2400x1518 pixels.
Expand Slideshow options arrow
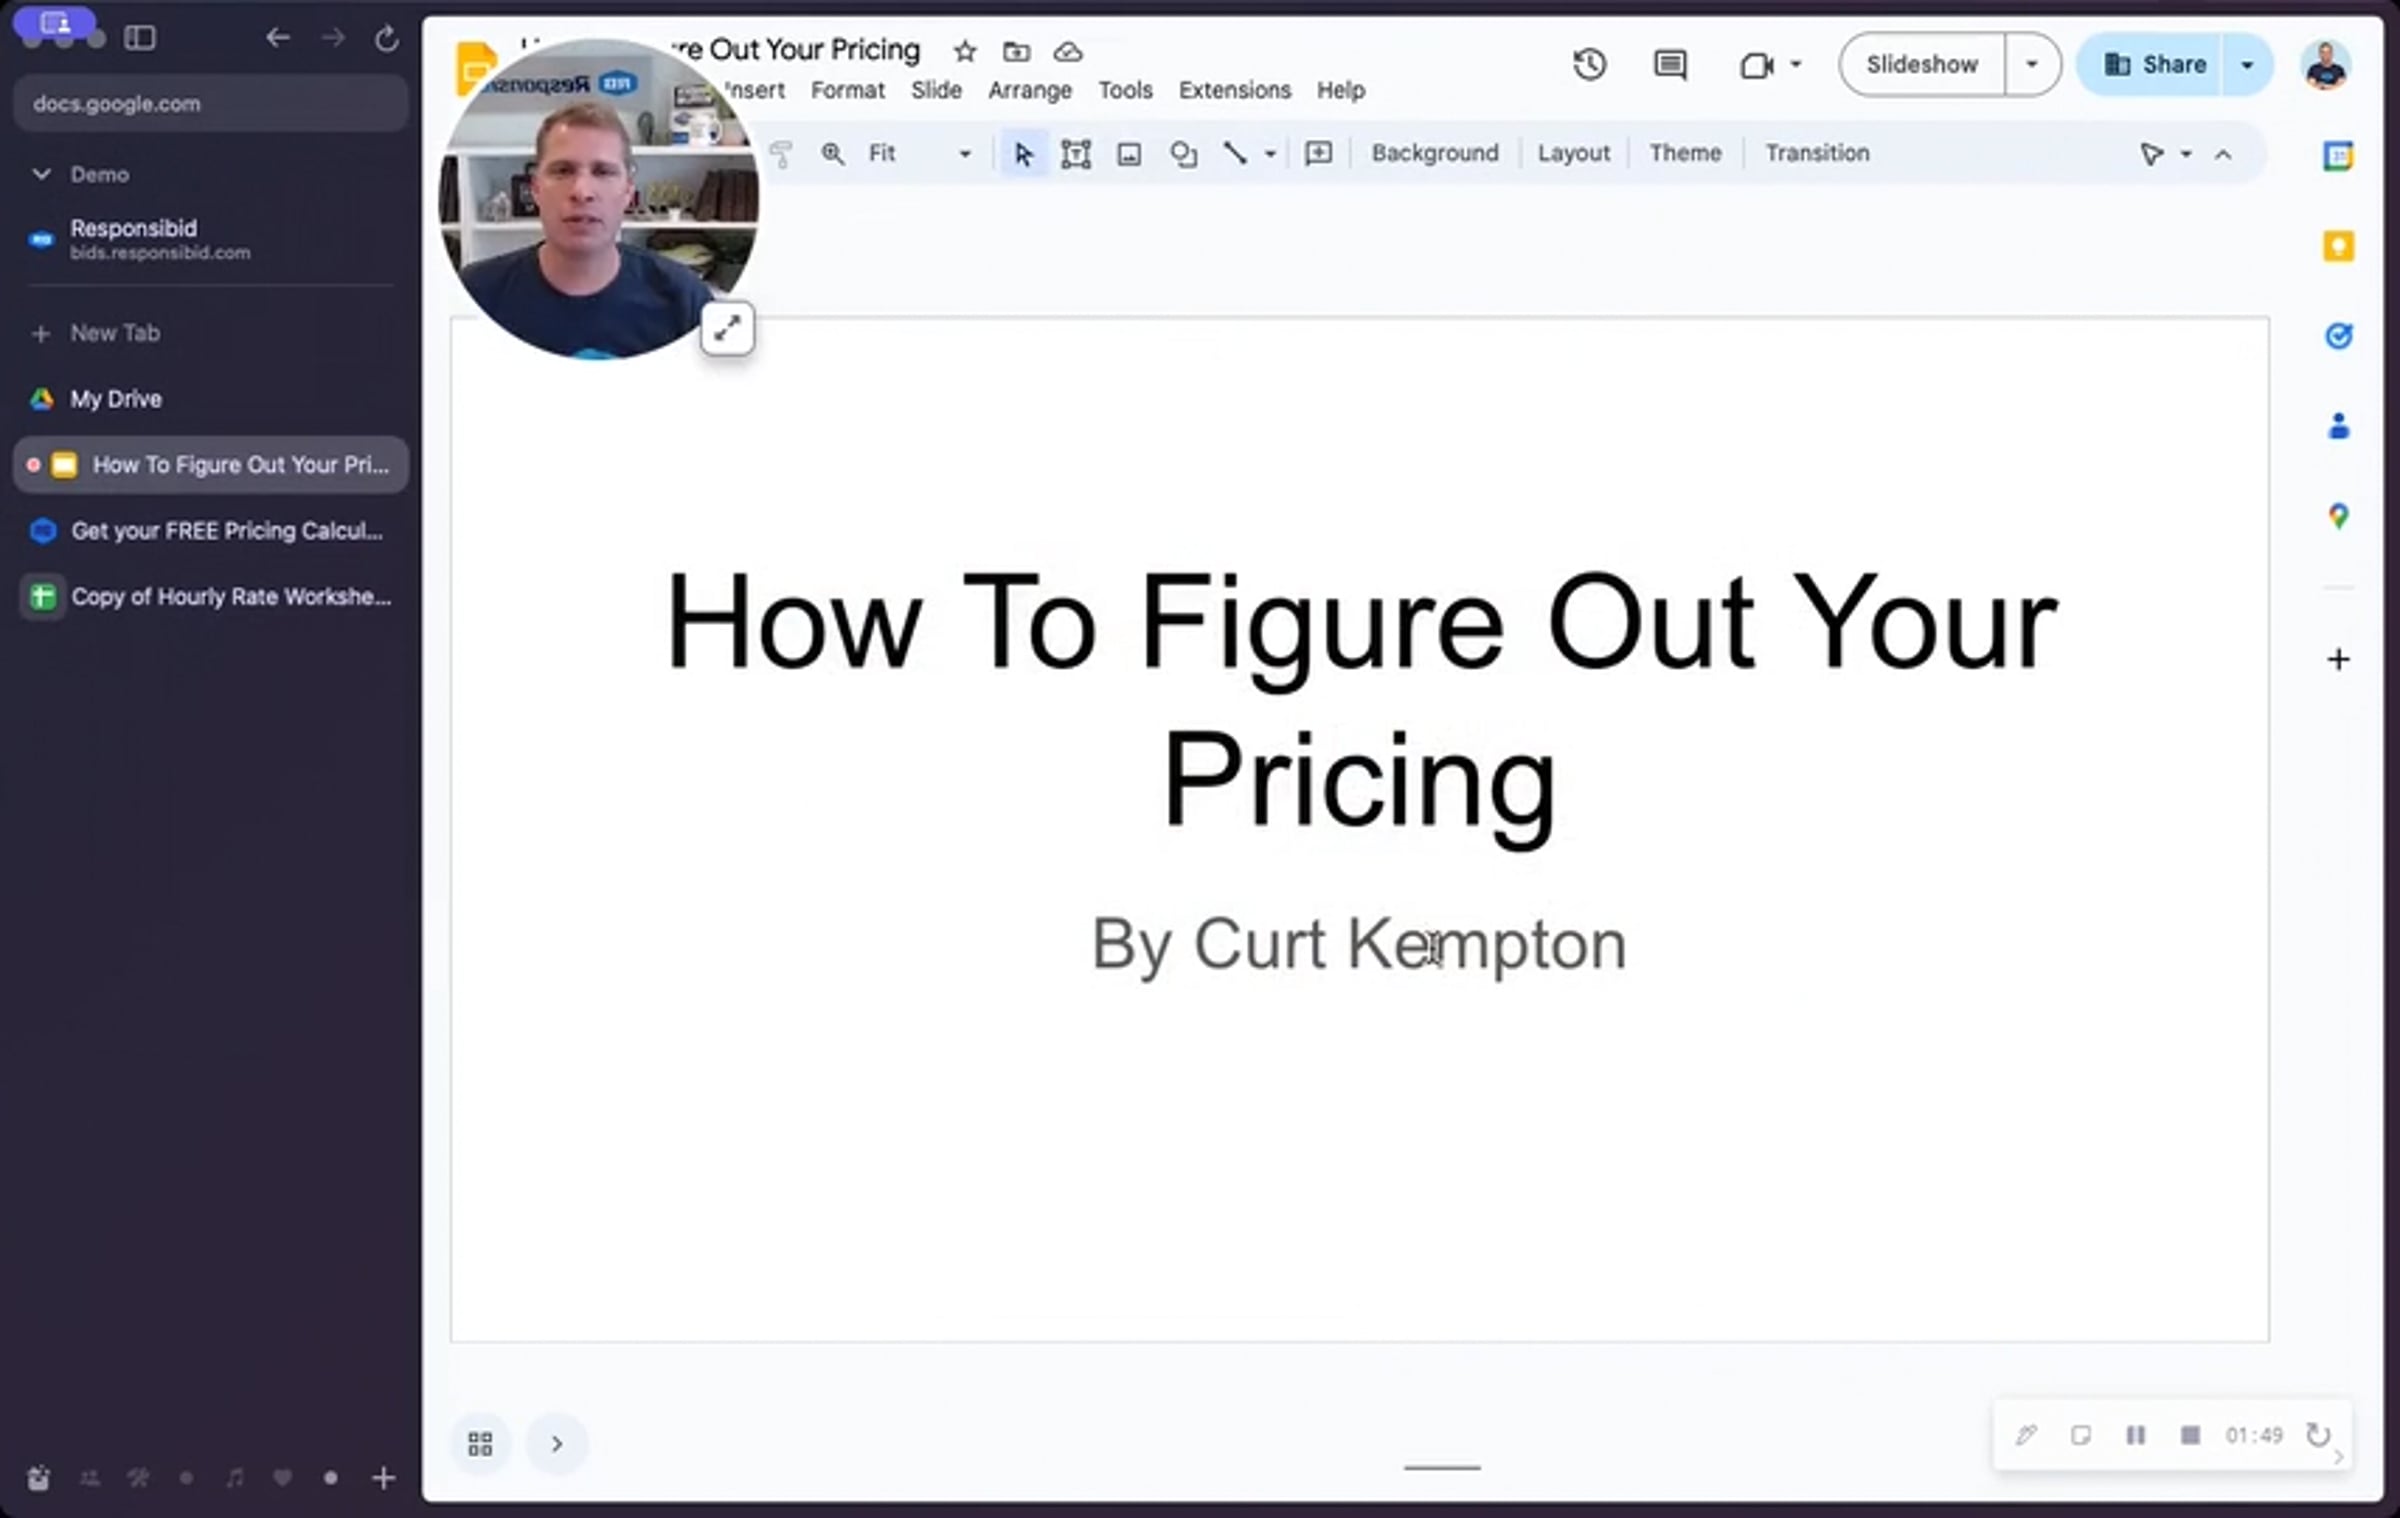click(x=2031, y=65)
